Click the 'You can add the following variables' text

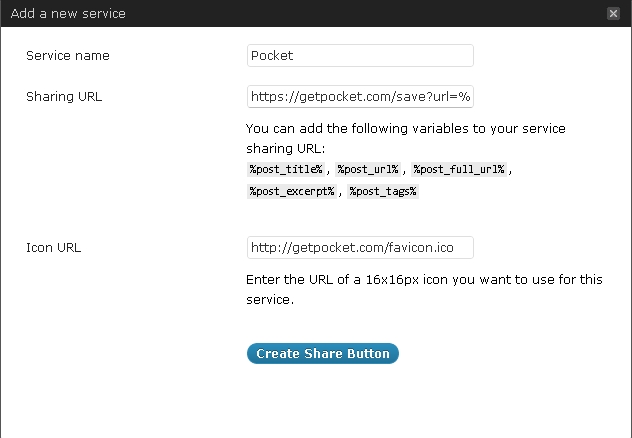405,138
